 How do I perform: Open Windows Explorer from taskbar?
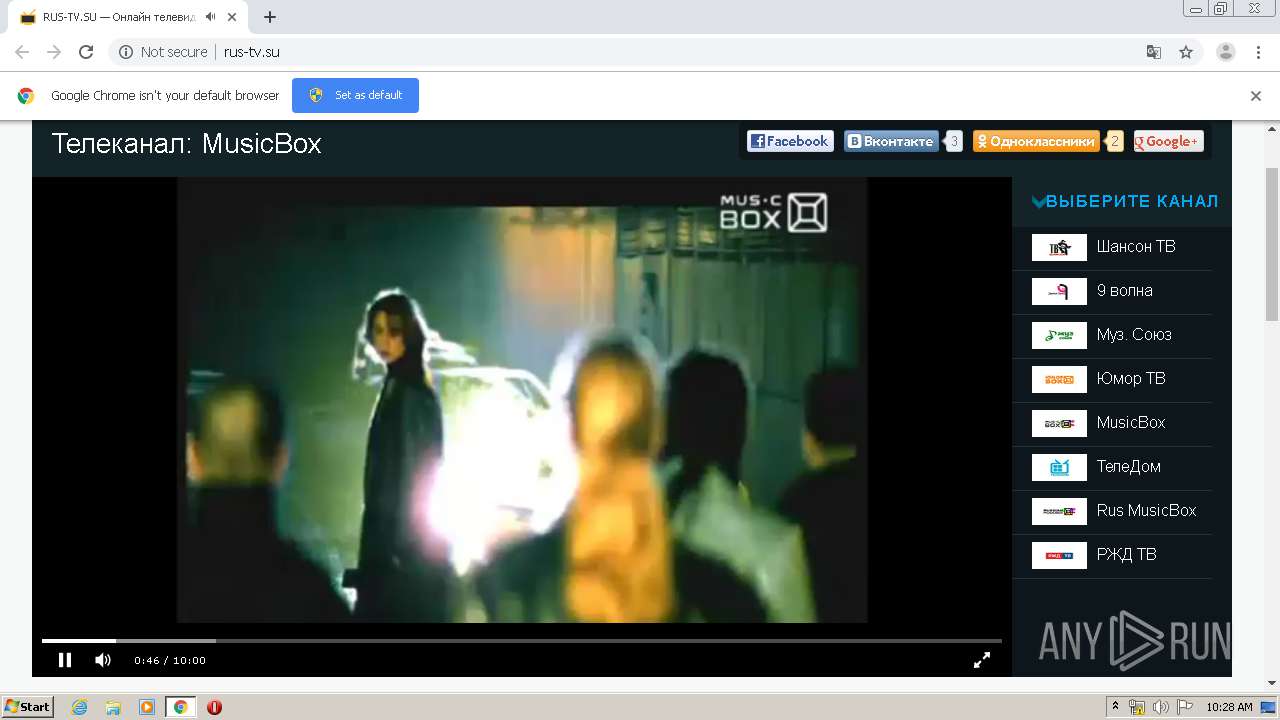coord(113,707)
